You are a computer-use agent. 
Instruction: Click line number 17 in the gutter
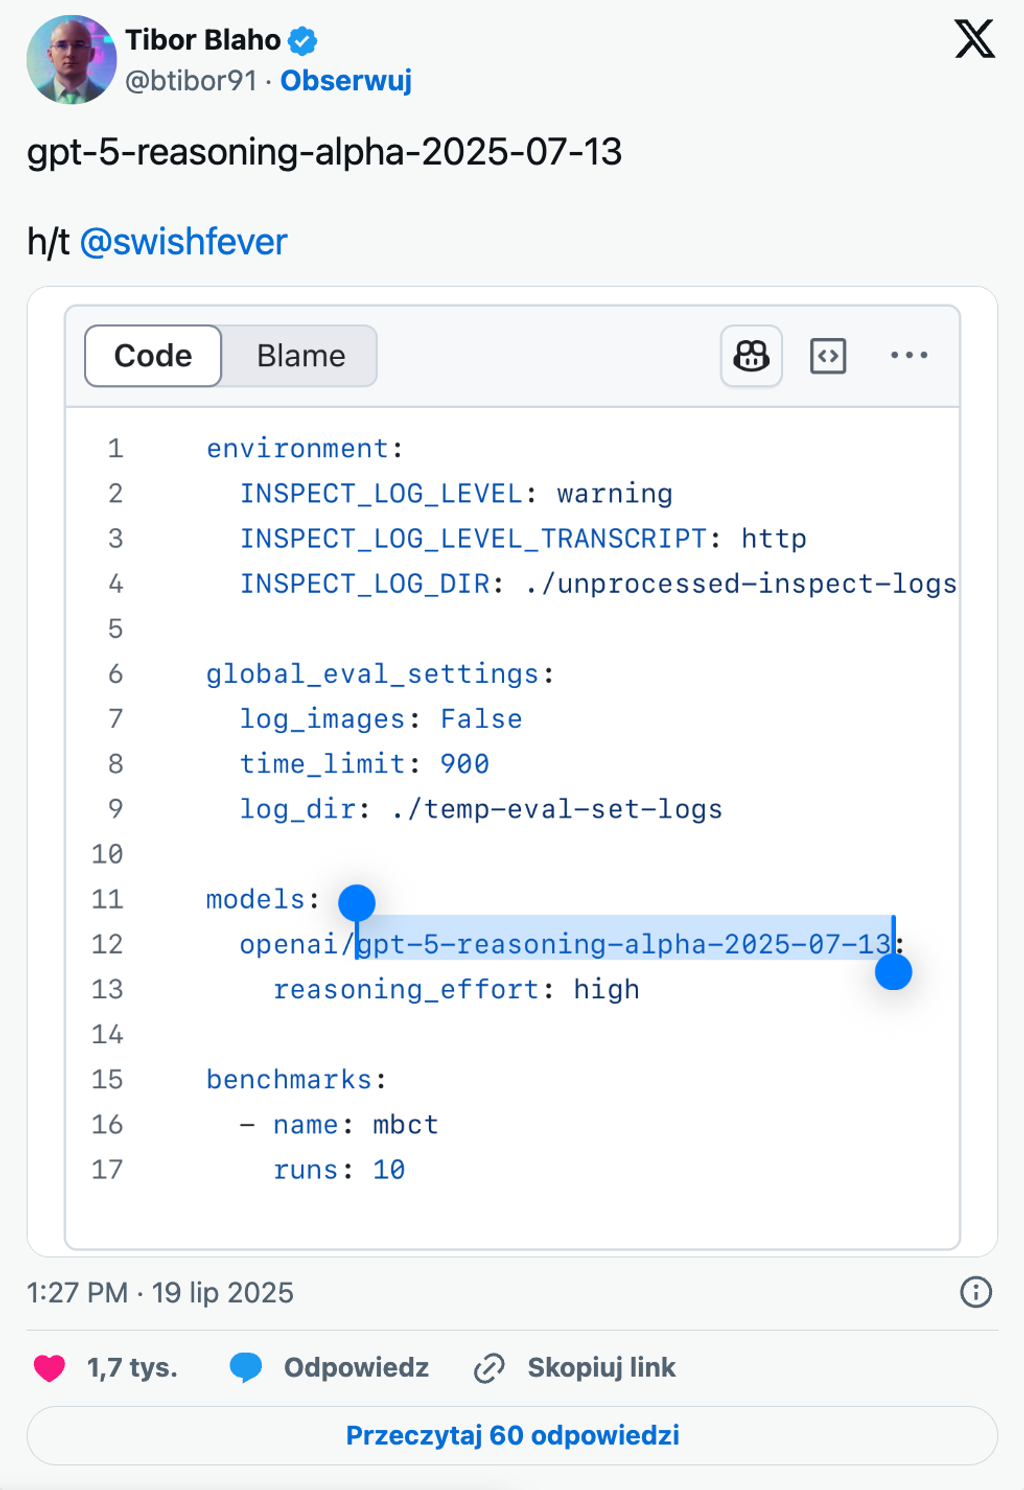(x=107, y=1170)
